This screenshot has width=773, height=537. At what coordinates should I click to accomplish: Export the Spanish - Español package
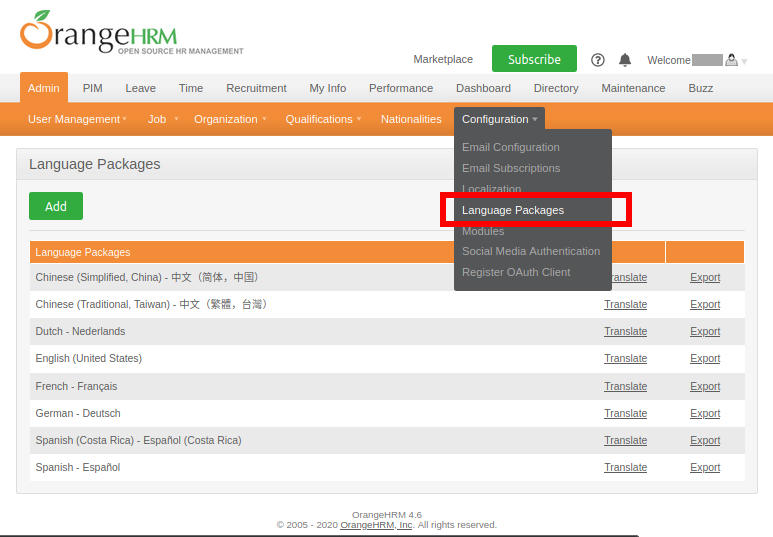(705, 467)
